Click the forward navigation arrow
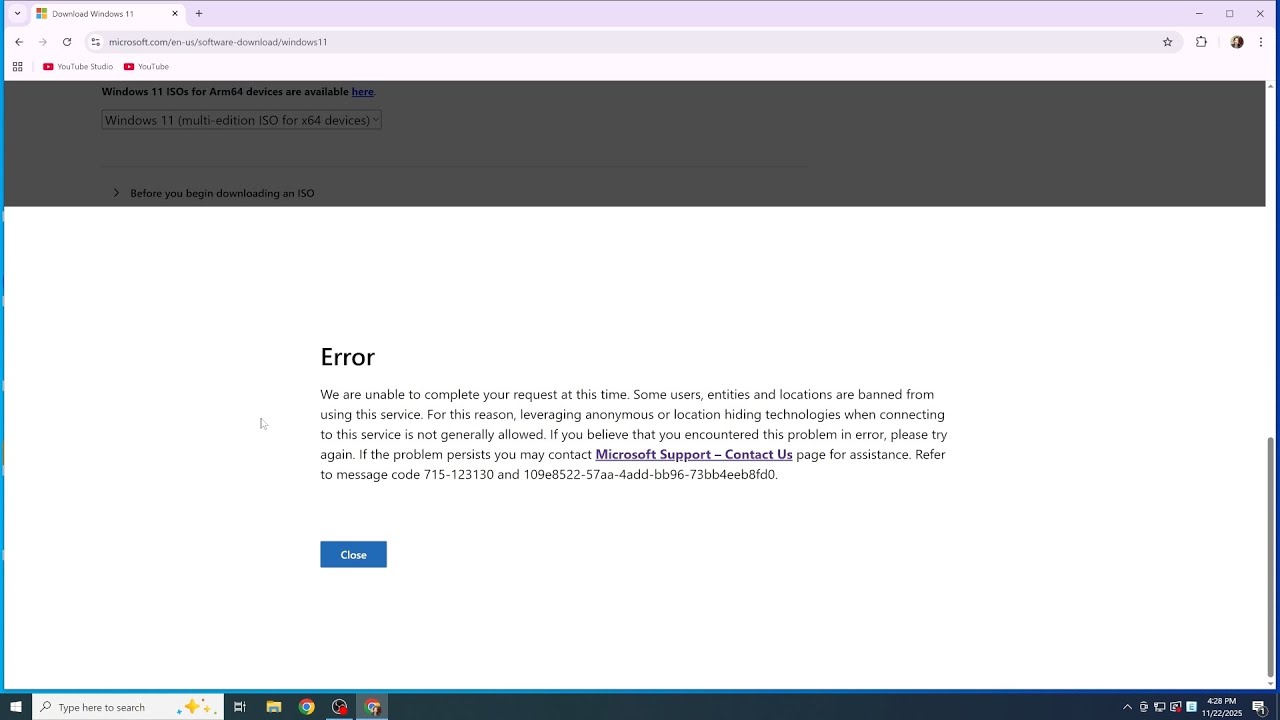The height and width of the screenshot is (720, 1280). [43, 42]
